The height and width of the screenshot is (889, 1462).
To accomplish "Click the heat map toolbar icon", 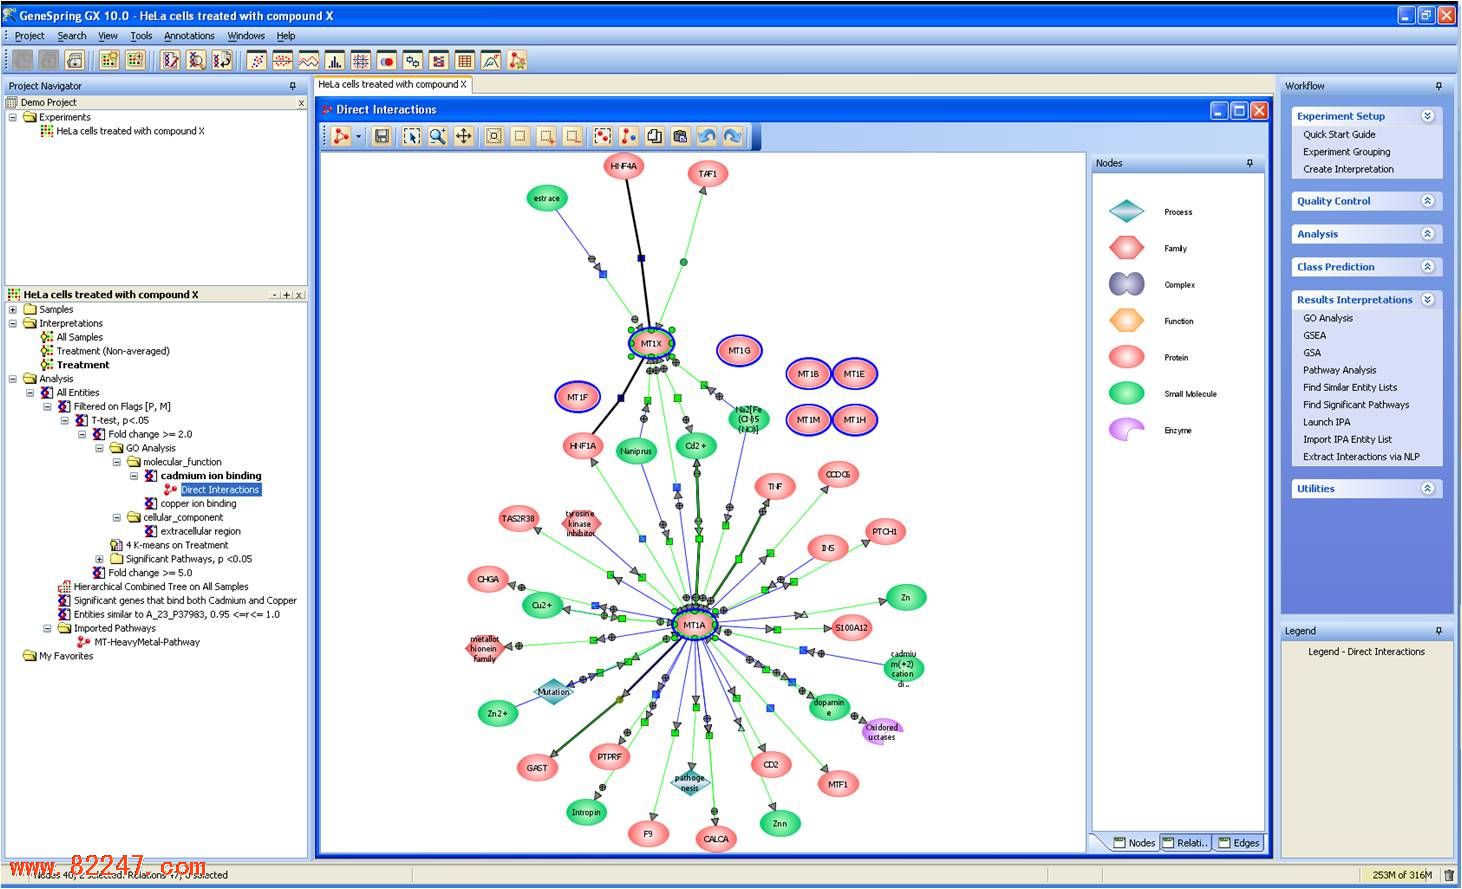I will (x=439, y=61).
